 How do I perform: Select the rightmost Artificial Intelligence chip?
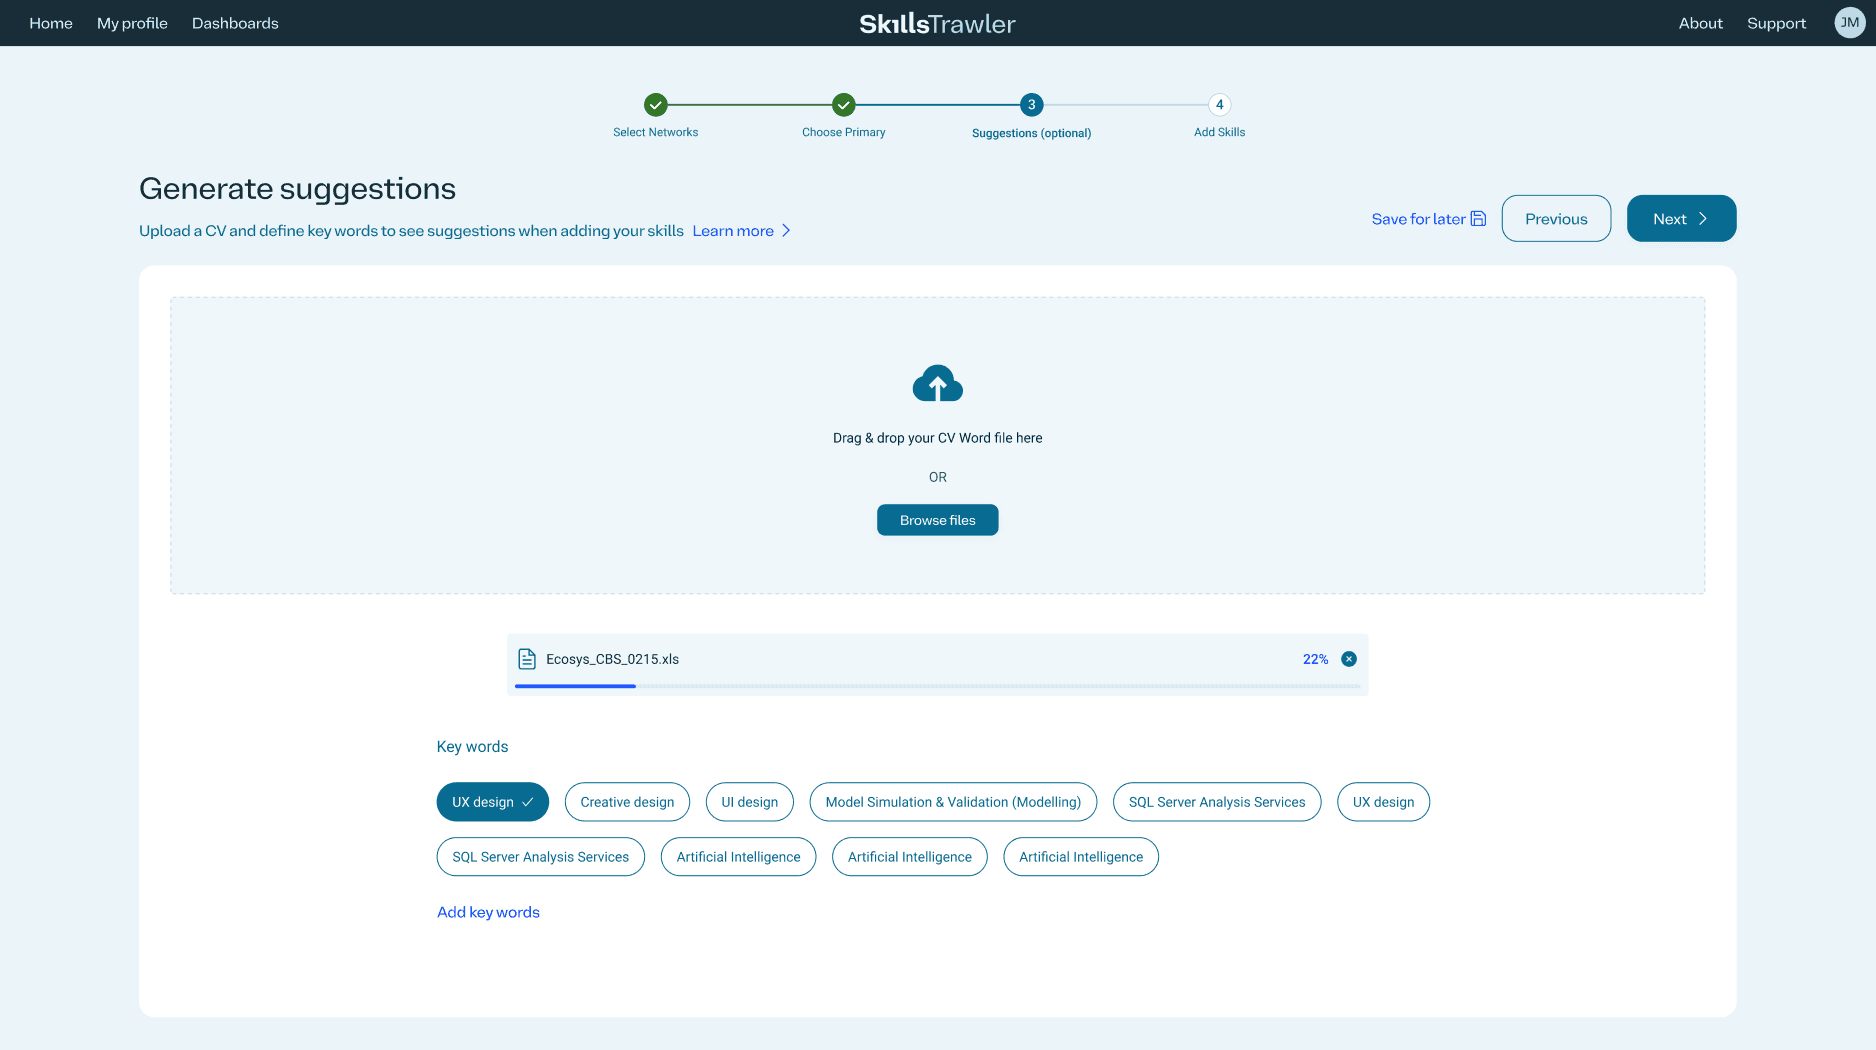click(x=1081, y=857)
